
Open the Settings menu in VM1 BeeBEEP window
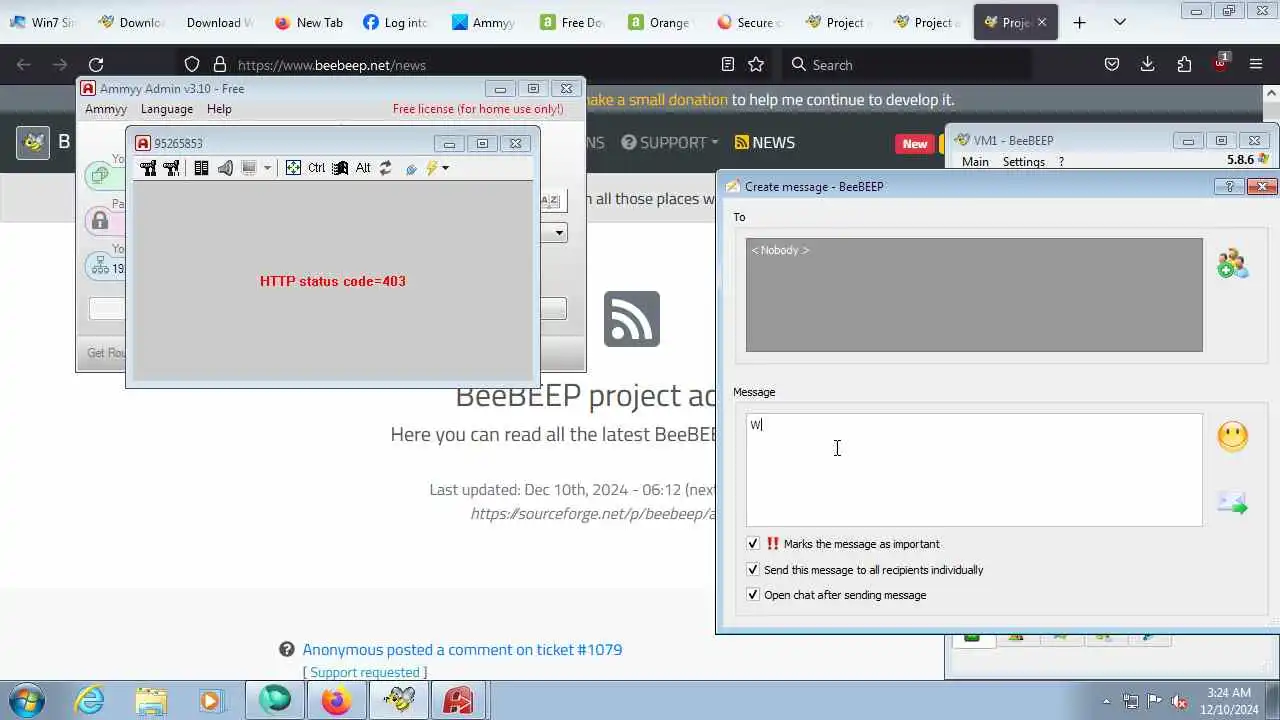coord(1024,162)
